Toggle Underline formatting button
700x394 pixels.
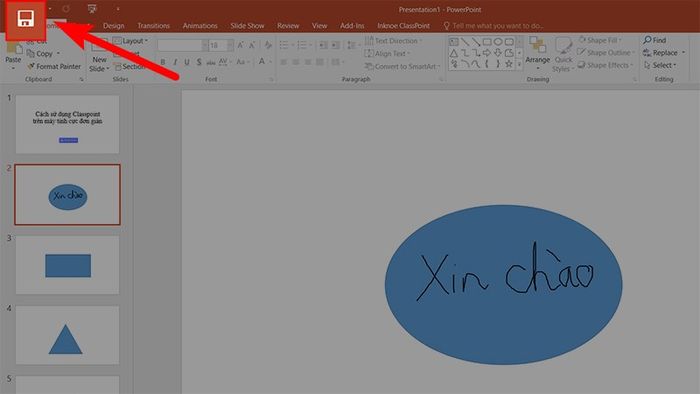[x=187, y=62]
